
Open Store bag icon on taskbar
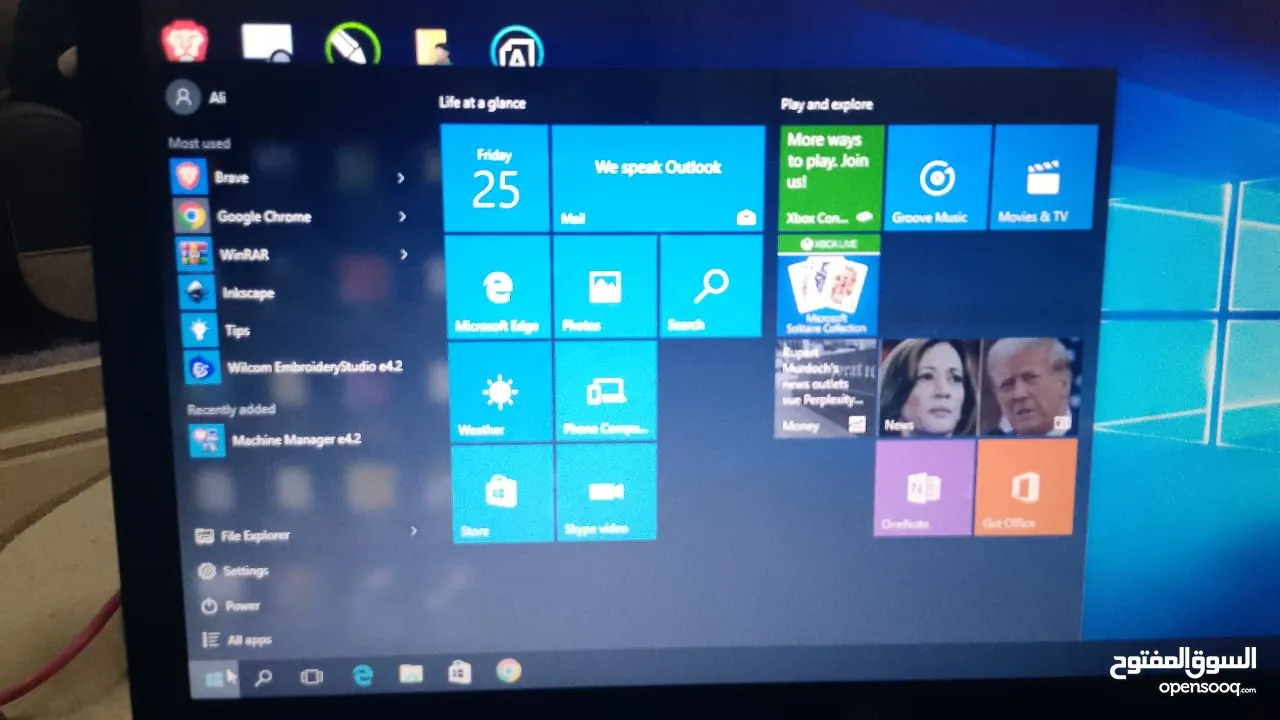(459, 672)
